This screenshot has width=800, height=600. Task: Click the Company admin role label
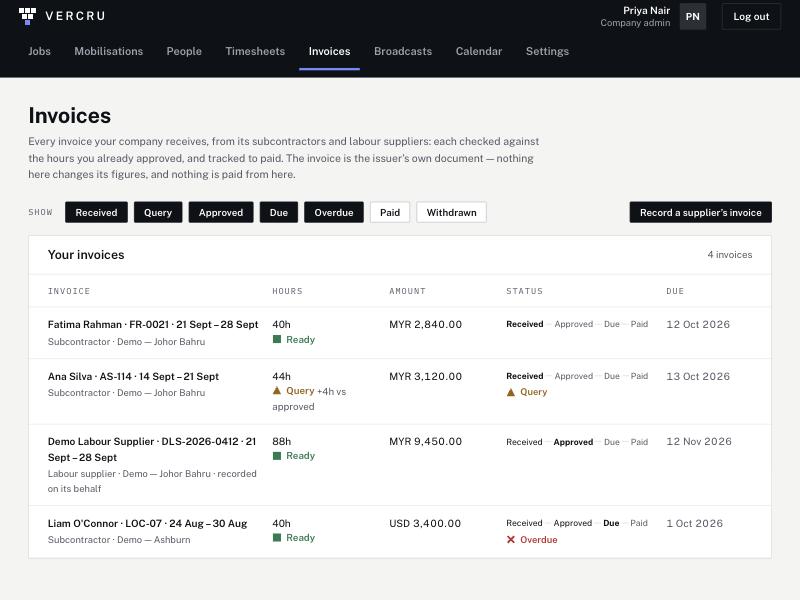coord(635,23)
